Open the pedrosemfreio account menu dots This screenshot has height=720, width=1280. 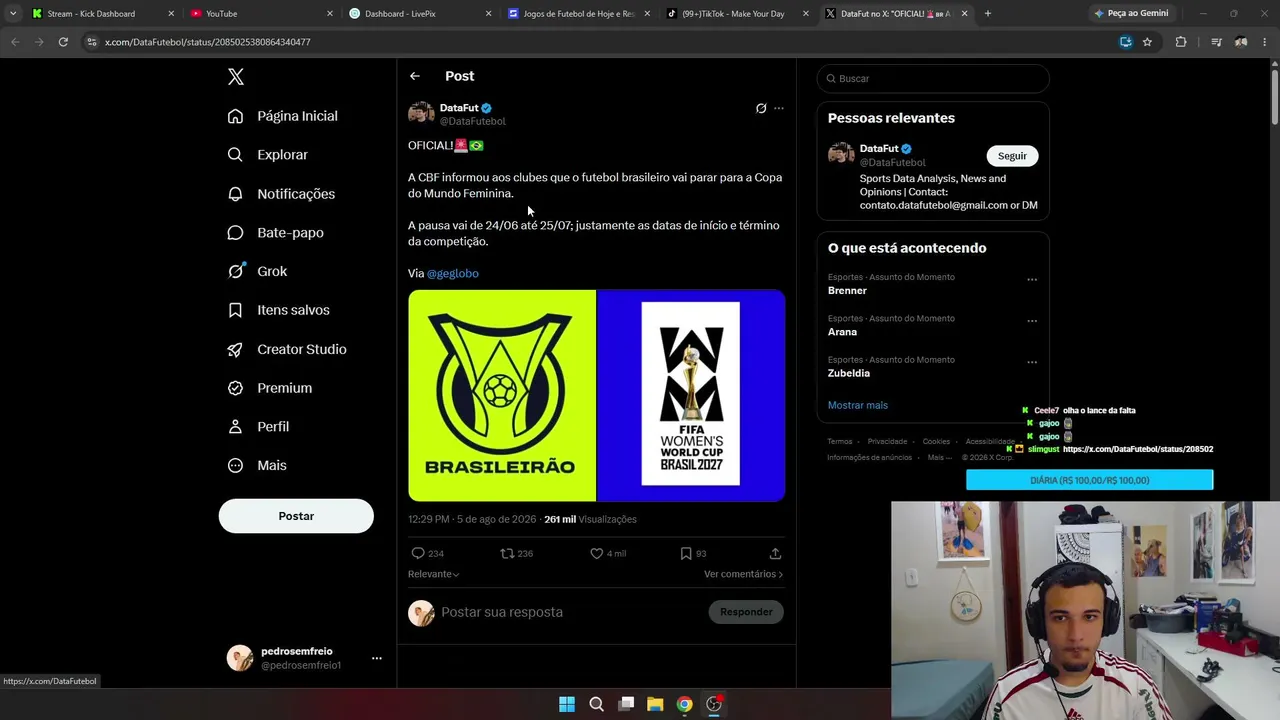(x=377, y=658)
